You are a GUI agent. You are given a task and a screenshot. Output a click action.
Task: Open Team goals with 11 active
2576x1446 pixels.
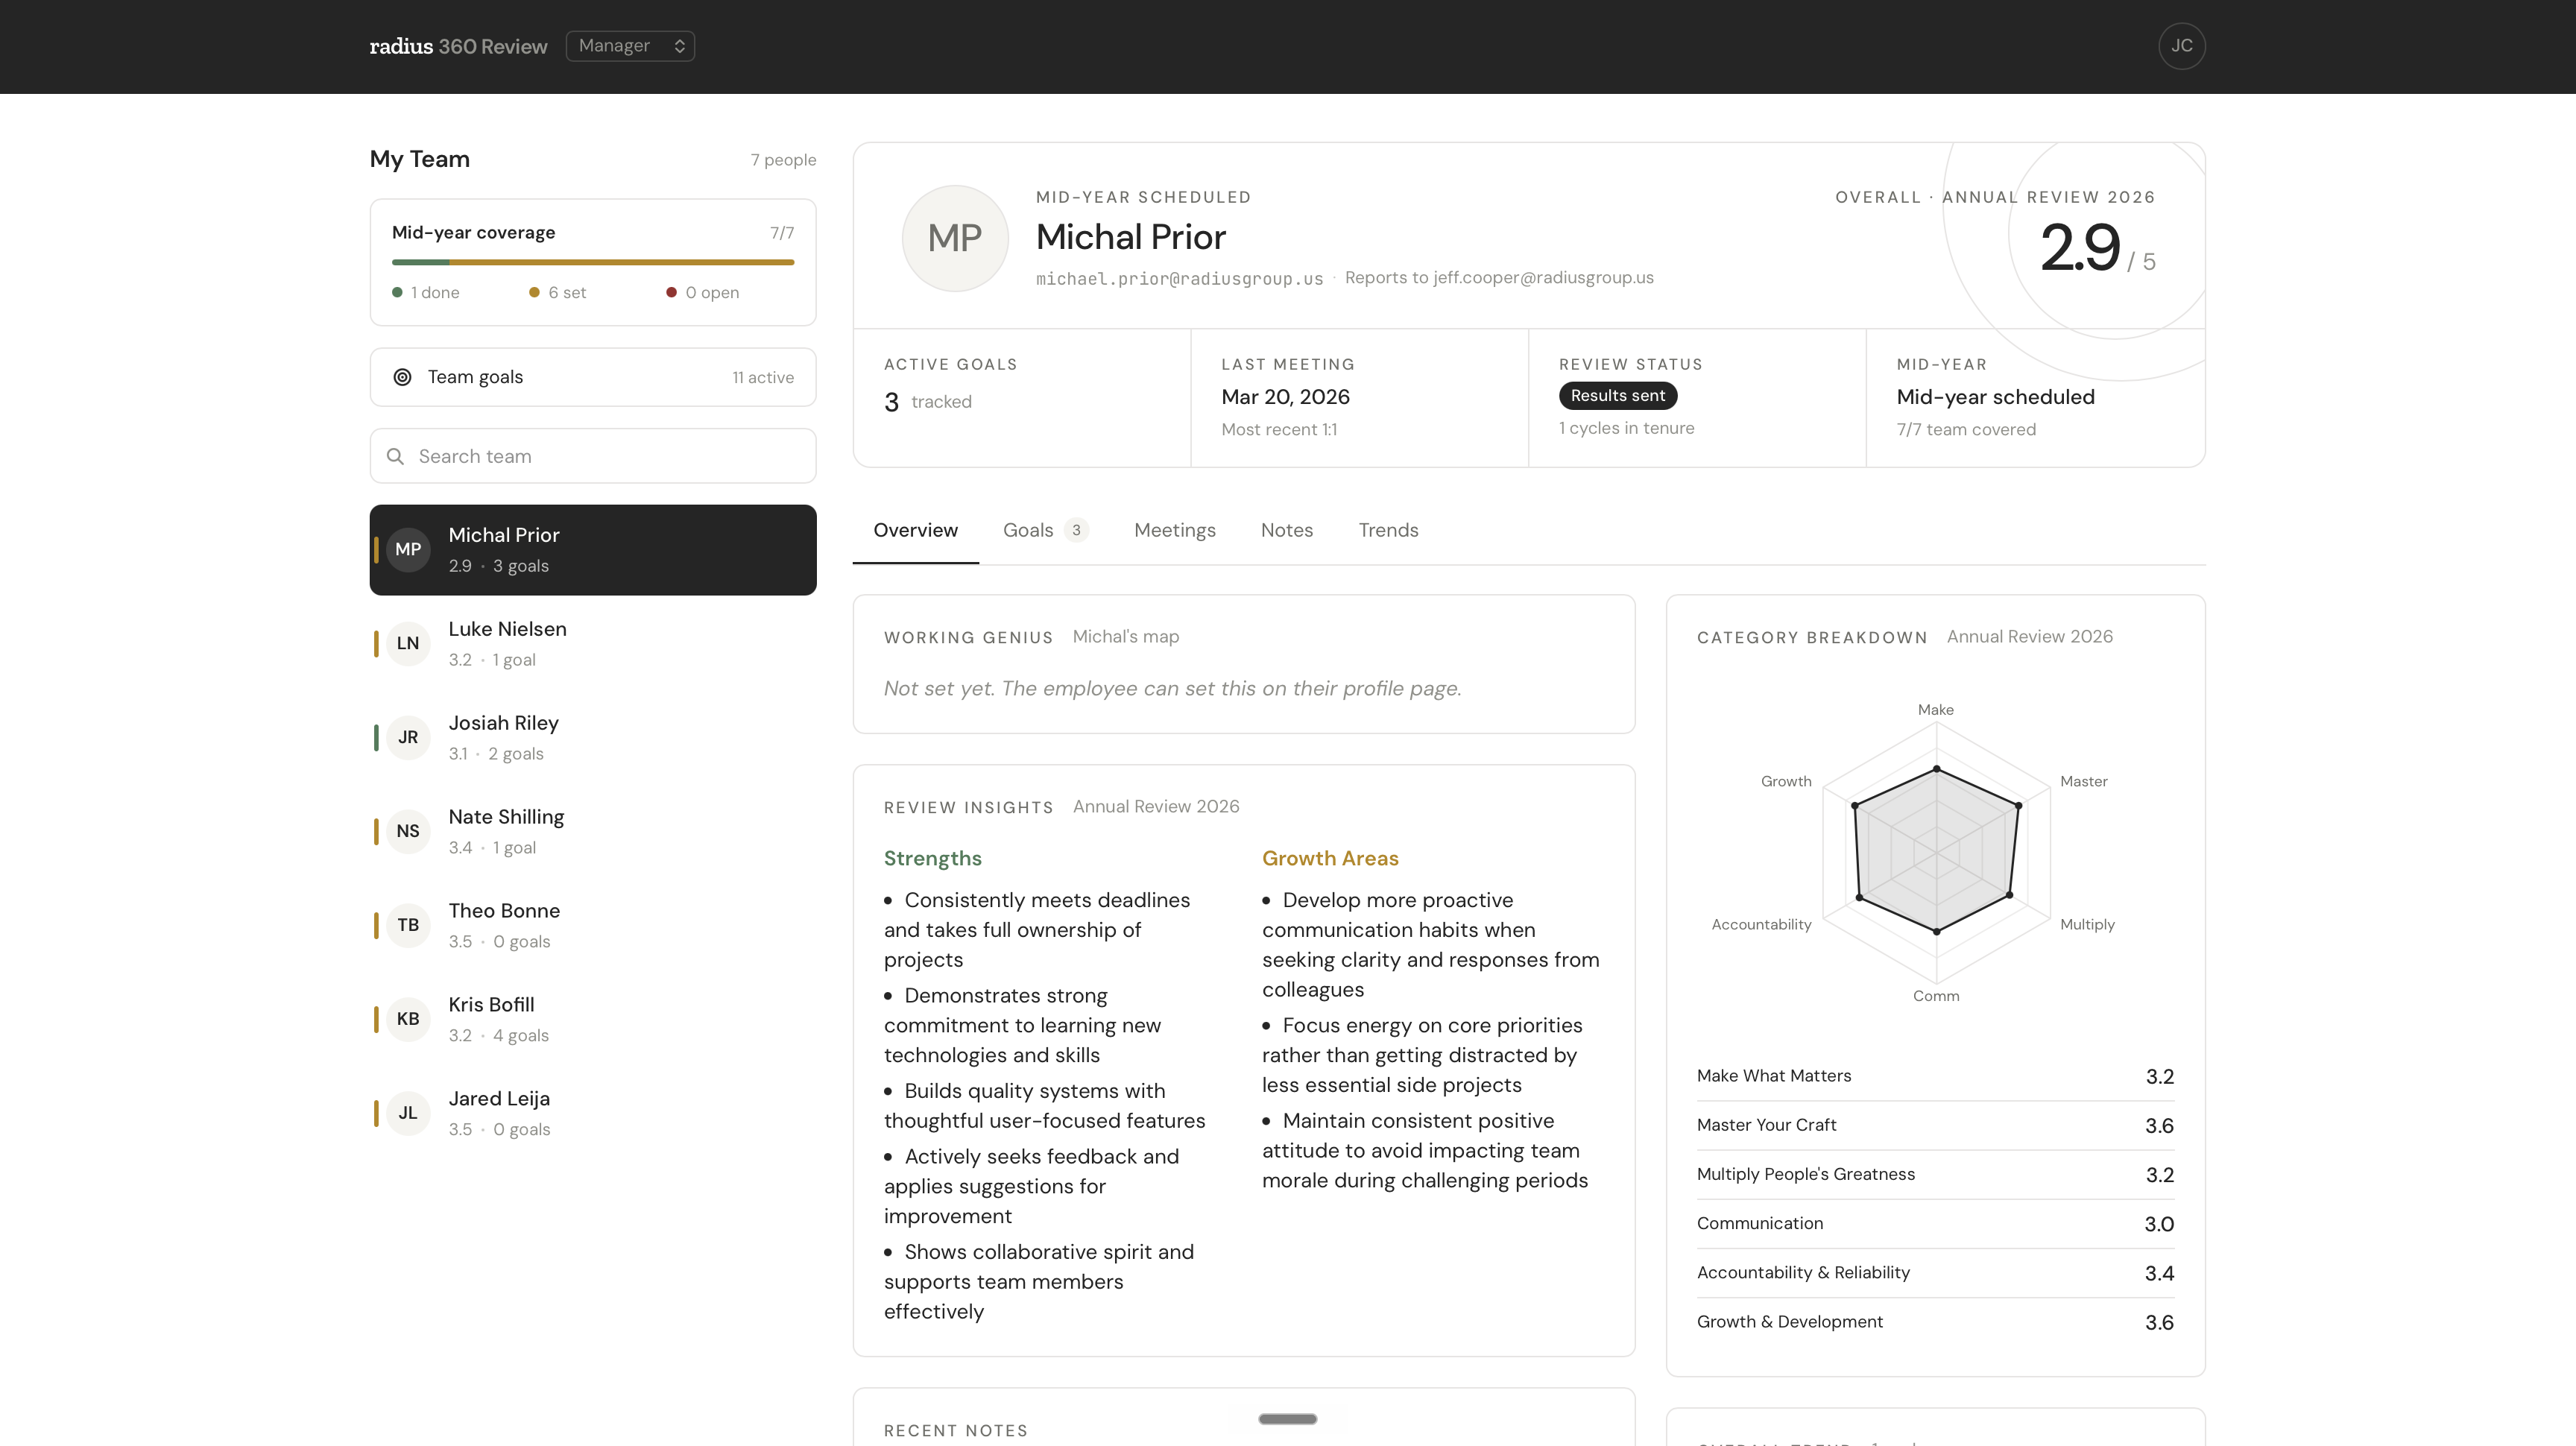pyautogui.click(x=593, y=377)
